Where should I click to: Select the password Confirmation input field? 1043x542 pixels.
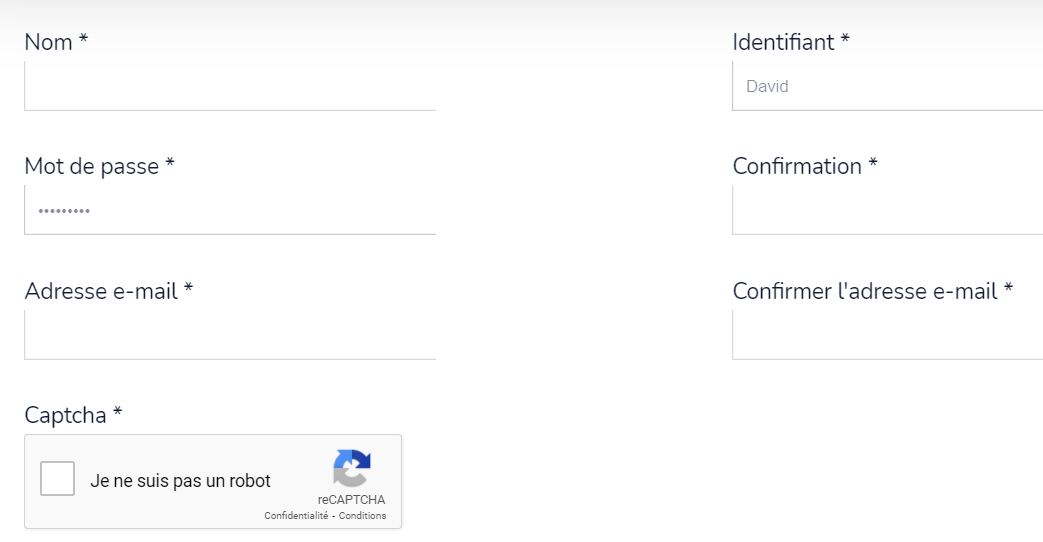[x=887, y=210]
